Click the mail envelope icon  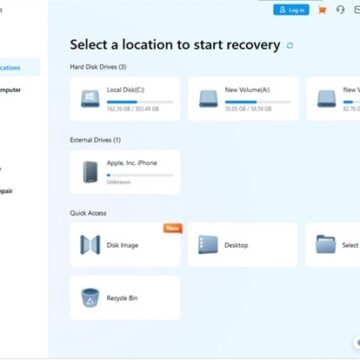[x=357, y=10]
